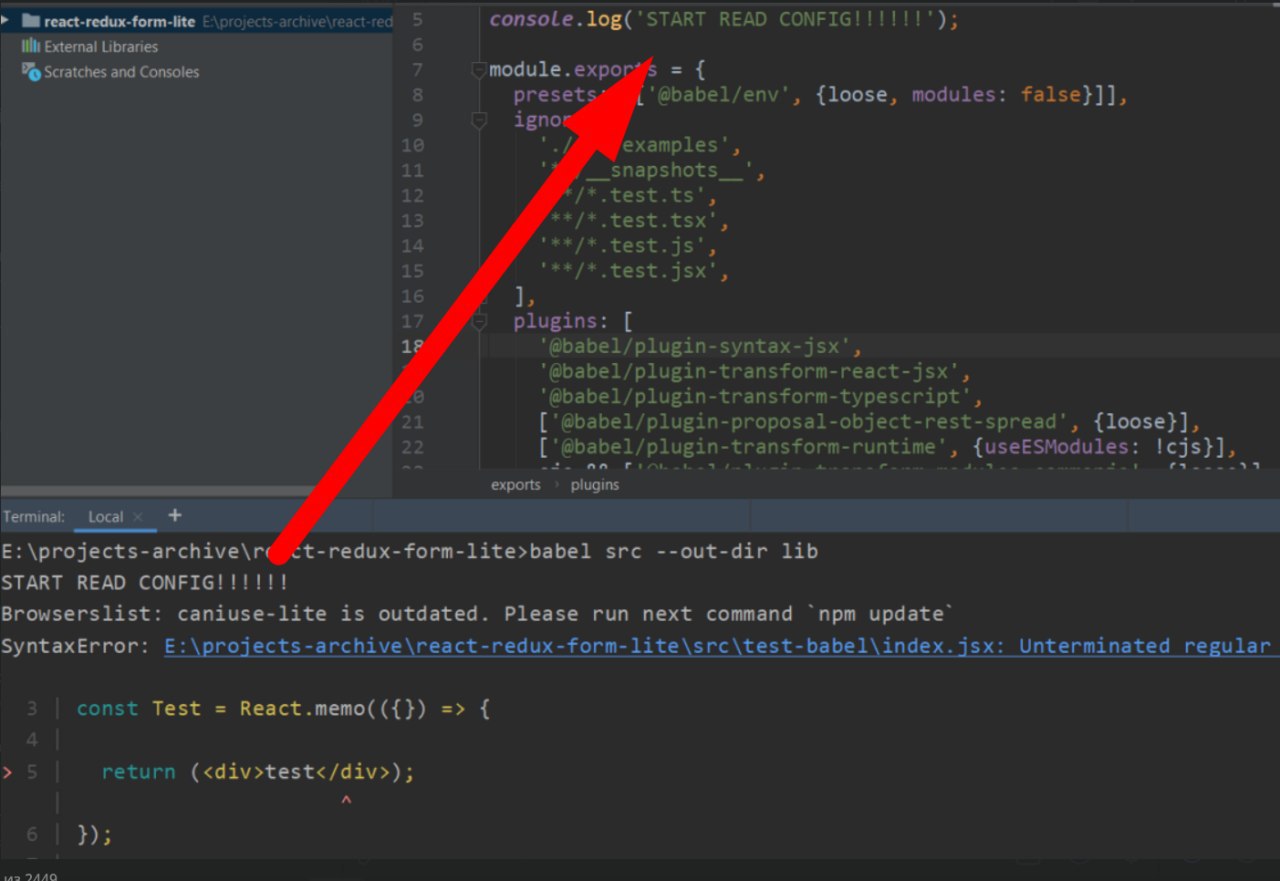Close the Local terminal tab
The height and width of the screenshot is (881, 1280).
click(x=139, y=517)
